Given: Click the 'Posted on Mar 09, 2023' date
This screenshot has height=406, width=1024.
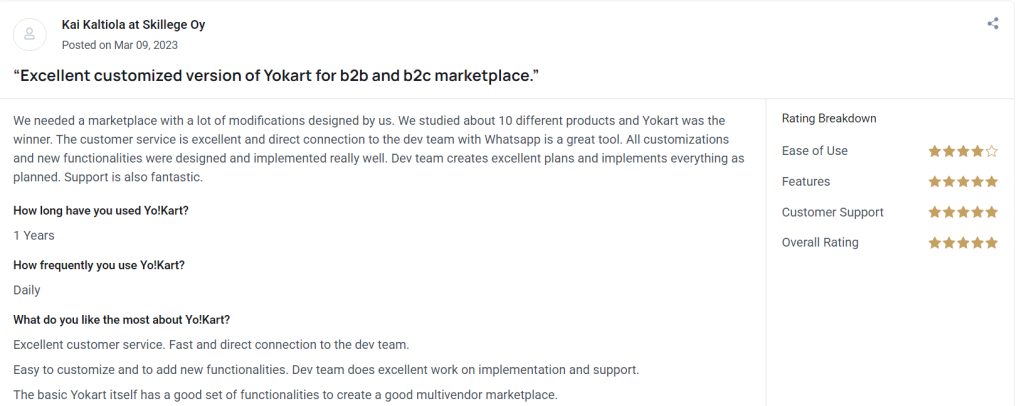Looking at the screenshot, I should [120, 45].
